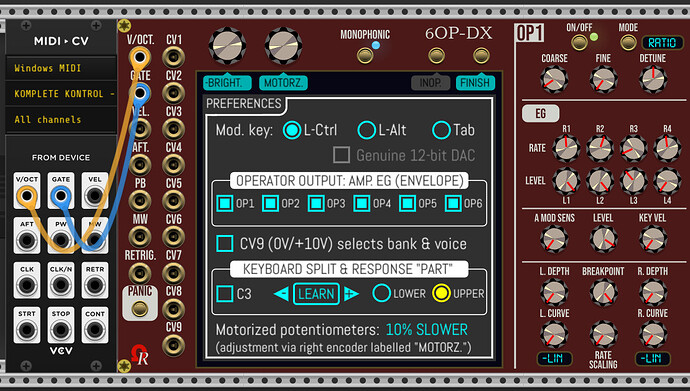Click the DETUNE knob

pos(653,80)
